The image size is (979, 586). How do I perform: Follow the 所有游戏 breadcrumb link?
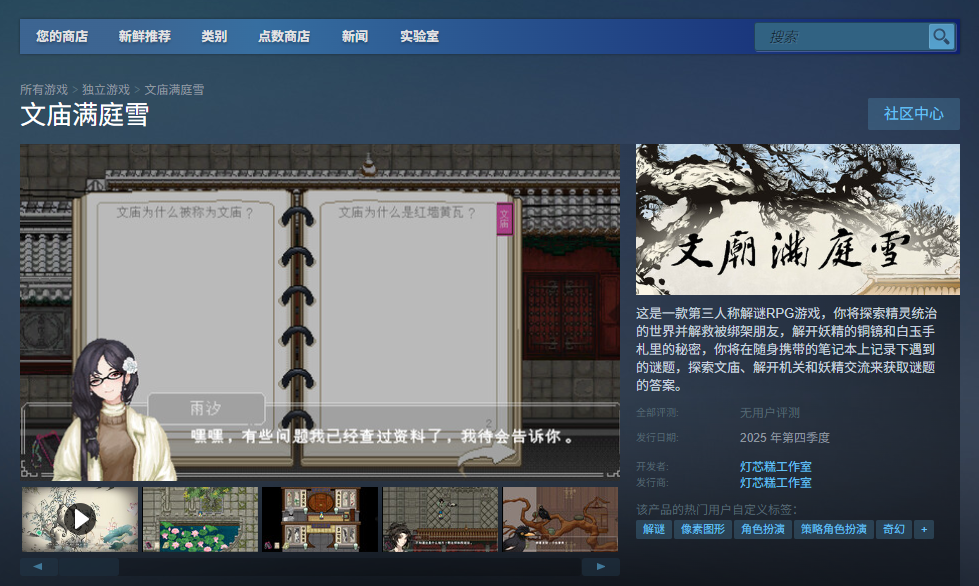point(44,90)
